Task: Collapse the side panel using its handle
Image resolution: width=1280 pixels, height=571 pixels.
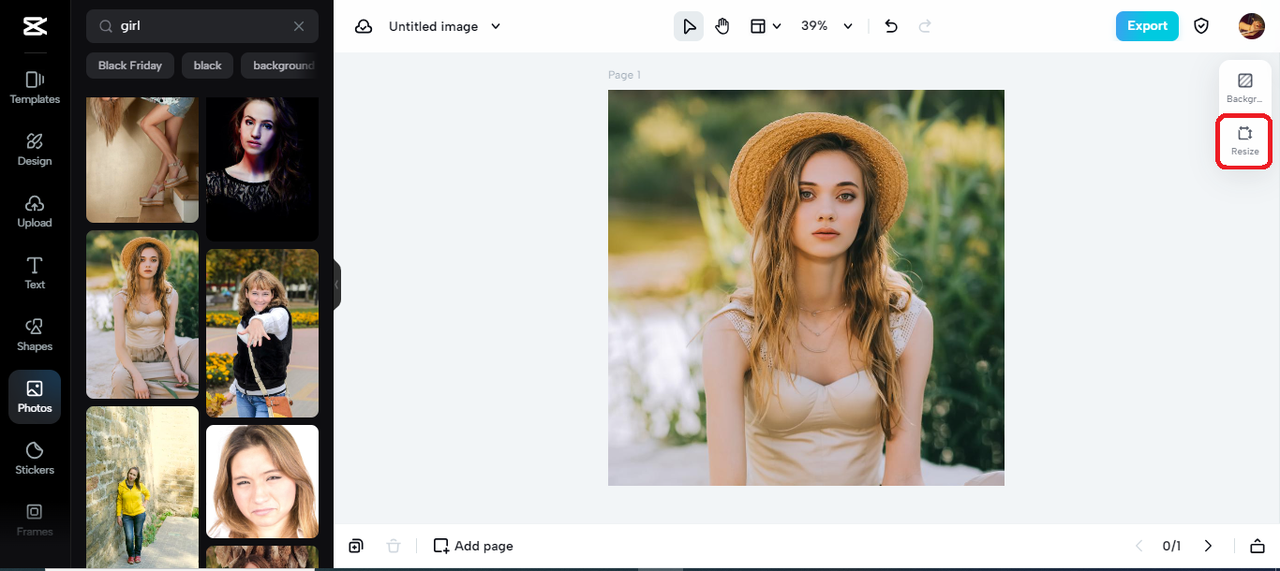Action: [x=337, y=285]
